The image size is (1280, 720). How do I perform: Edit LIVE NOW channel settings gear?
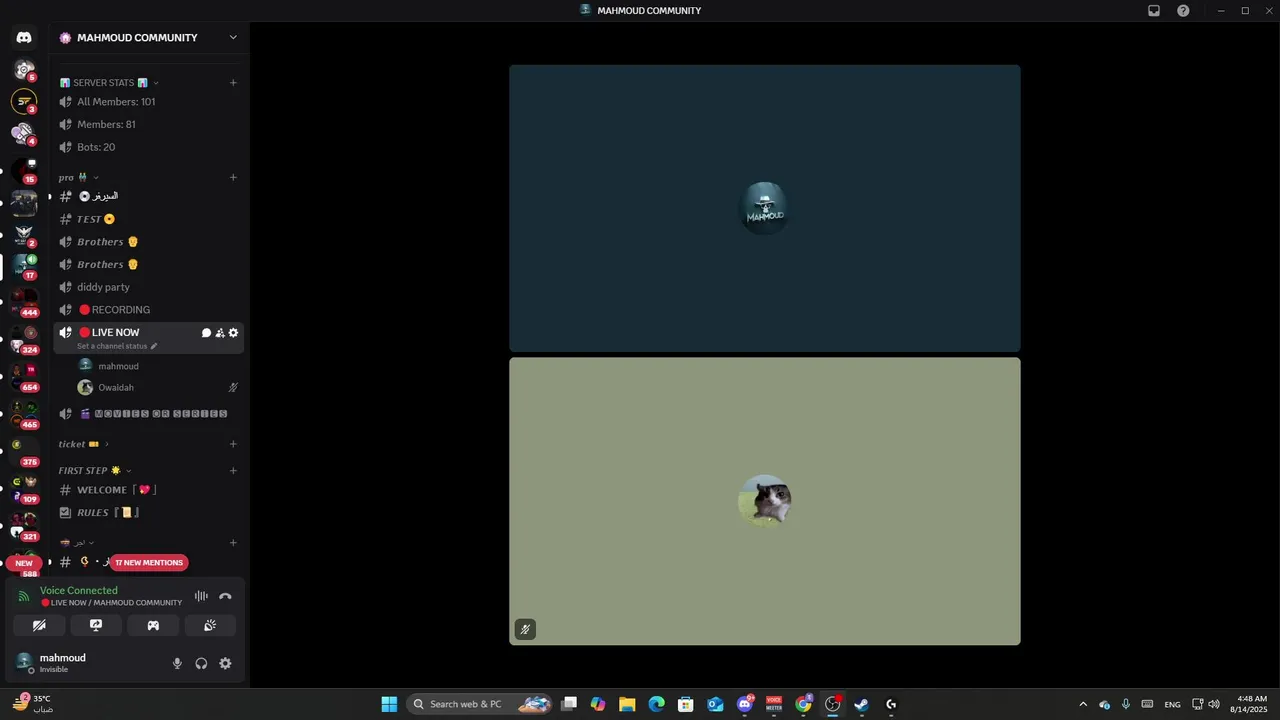pos(234,333)
